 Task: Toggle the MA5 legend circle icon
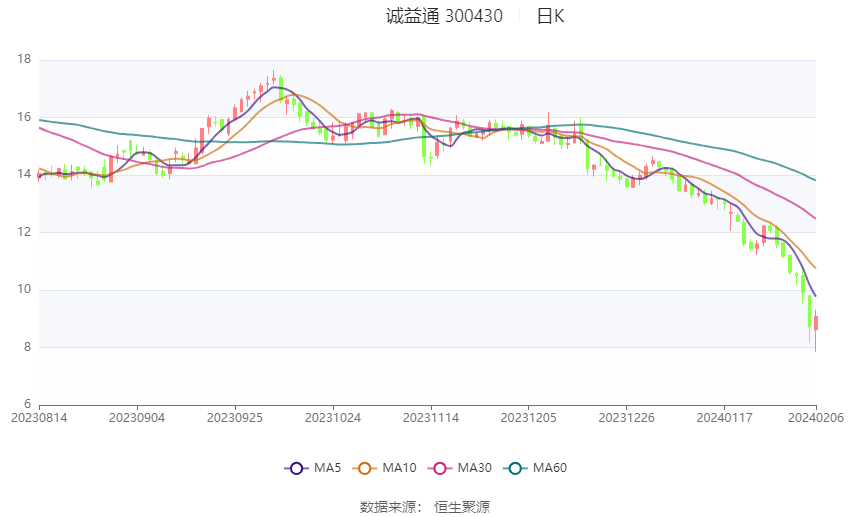(297, 468)
